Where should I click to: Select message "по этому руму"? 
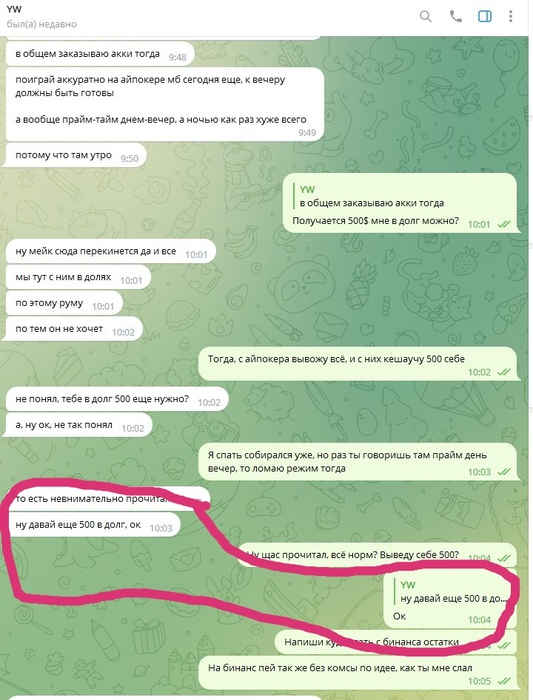64,304
